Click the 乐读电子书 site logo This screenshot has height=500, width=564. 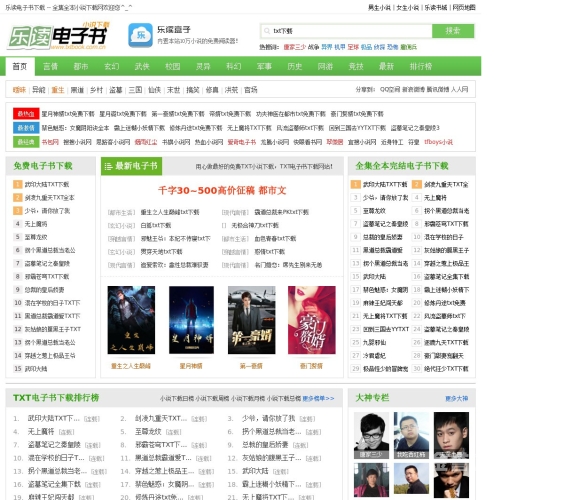58,35
